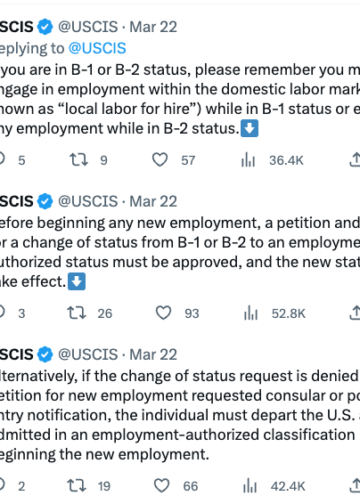Open tweet text about beginning new employment
Viewport: 360px width, 504px height.
pos(180,252)
